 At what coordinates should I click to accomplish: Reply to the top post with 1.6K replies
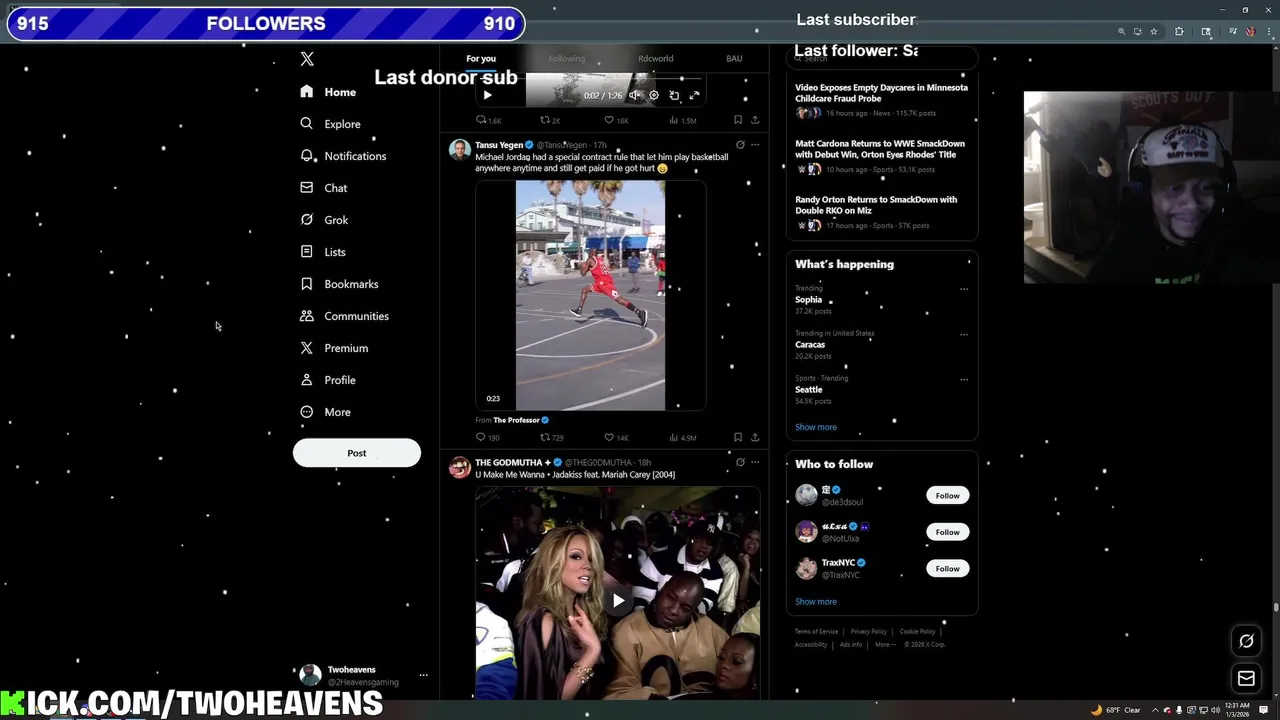488,120
